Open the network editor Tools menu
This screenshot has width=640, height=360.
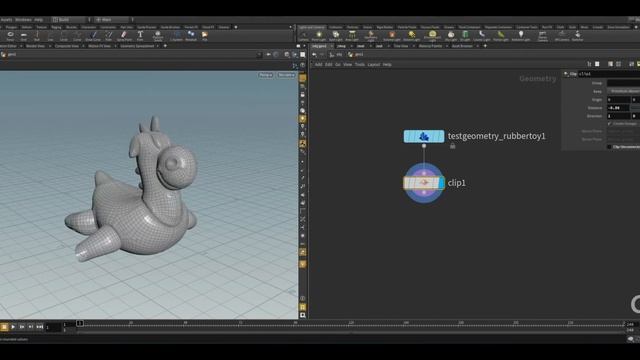click(360, 64)
